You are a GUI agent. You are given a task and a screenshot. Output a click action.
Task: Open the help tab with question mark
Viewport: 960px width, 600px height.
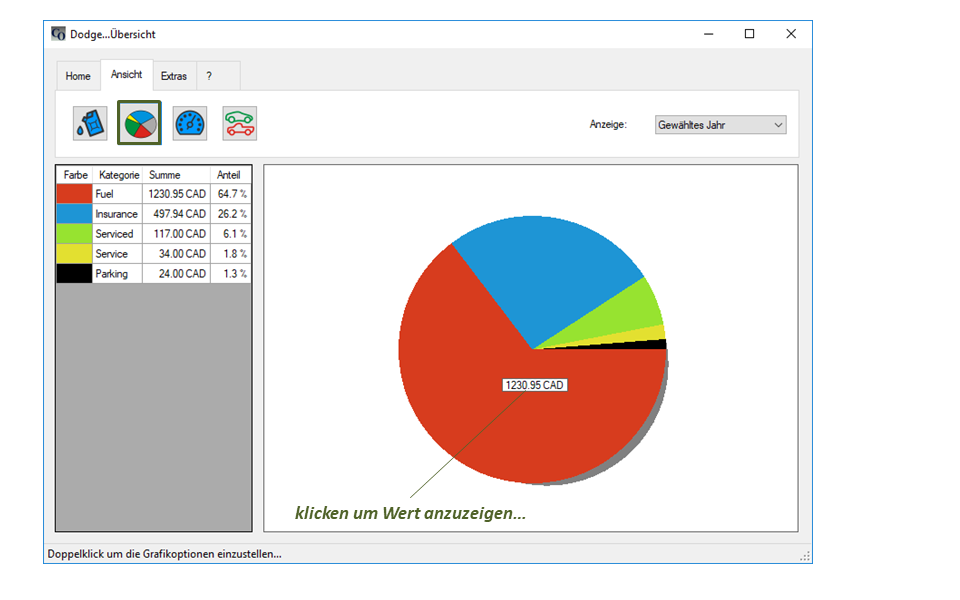click(x=209, y=76)
